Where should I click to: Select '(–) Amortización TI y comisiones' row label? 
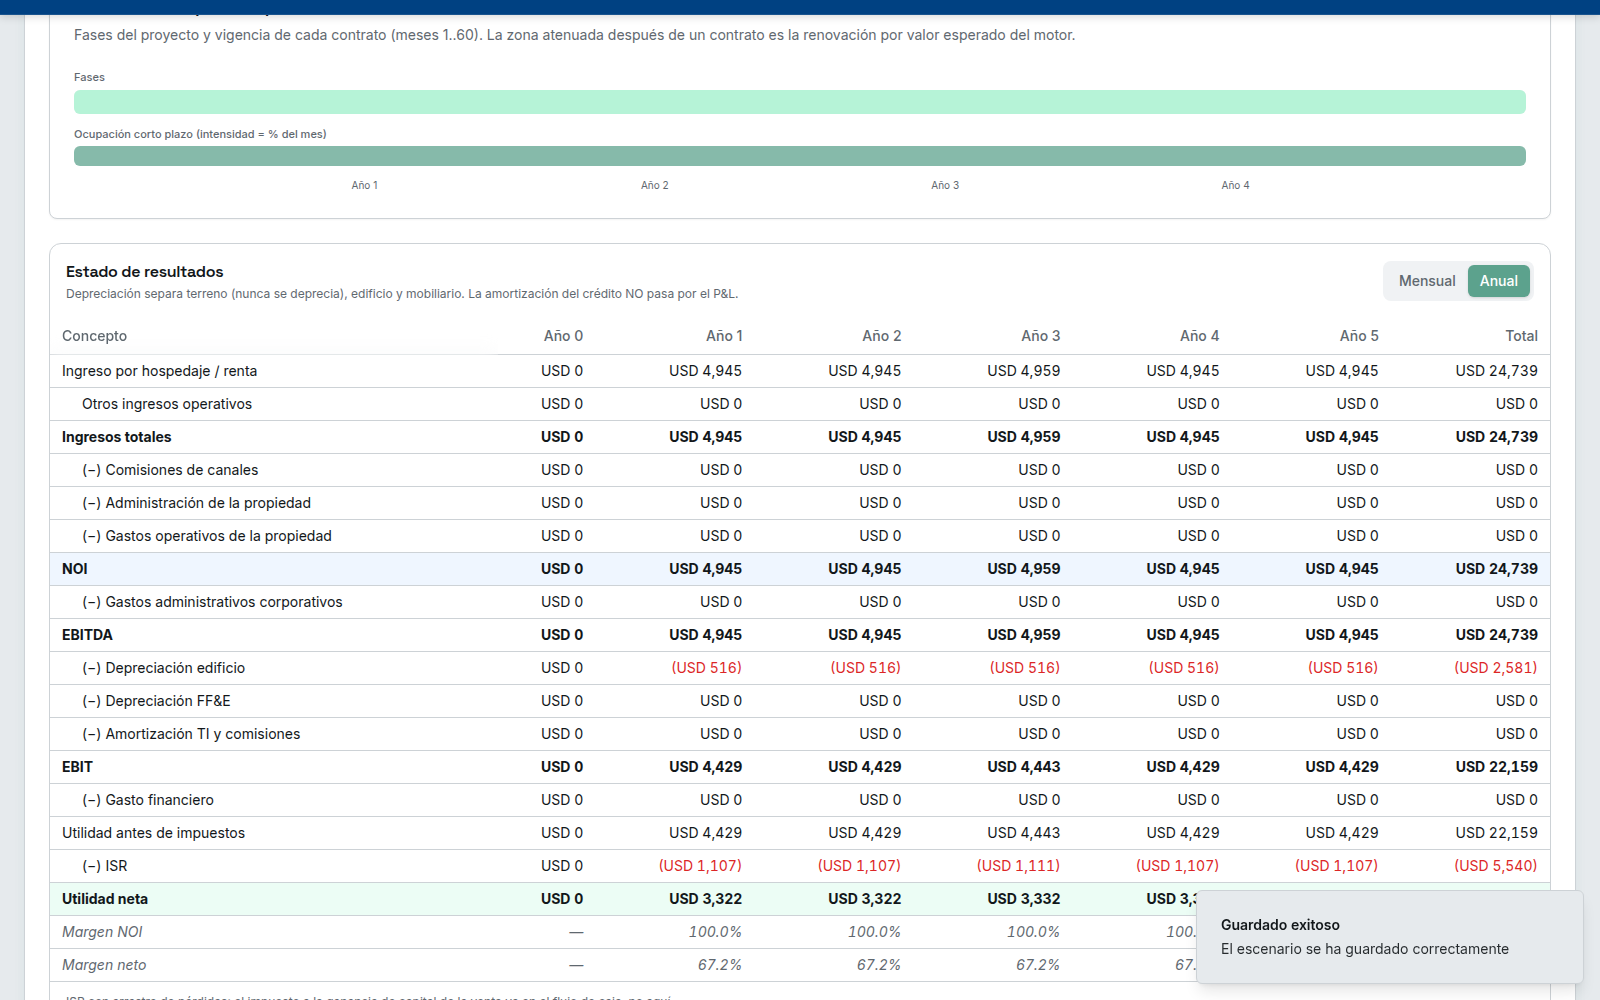coord(191,734)
